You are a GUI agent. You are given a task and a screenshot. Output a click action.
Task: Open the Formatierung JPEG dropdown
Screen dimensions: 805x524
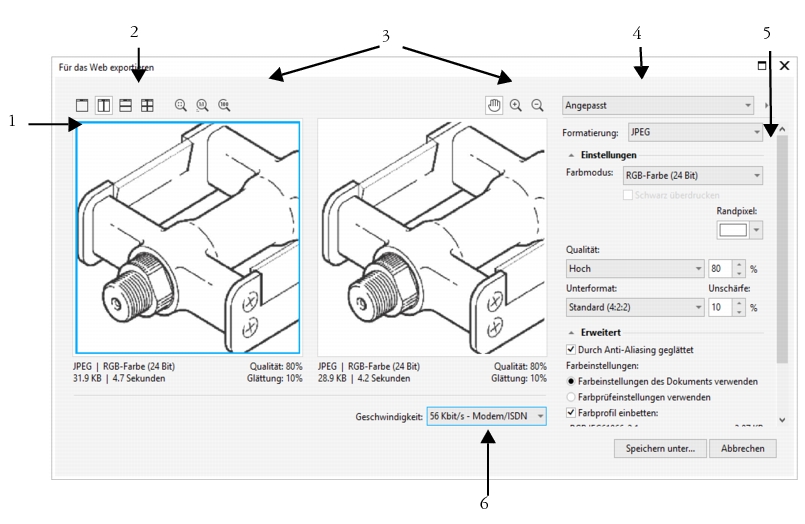(695, 131)
